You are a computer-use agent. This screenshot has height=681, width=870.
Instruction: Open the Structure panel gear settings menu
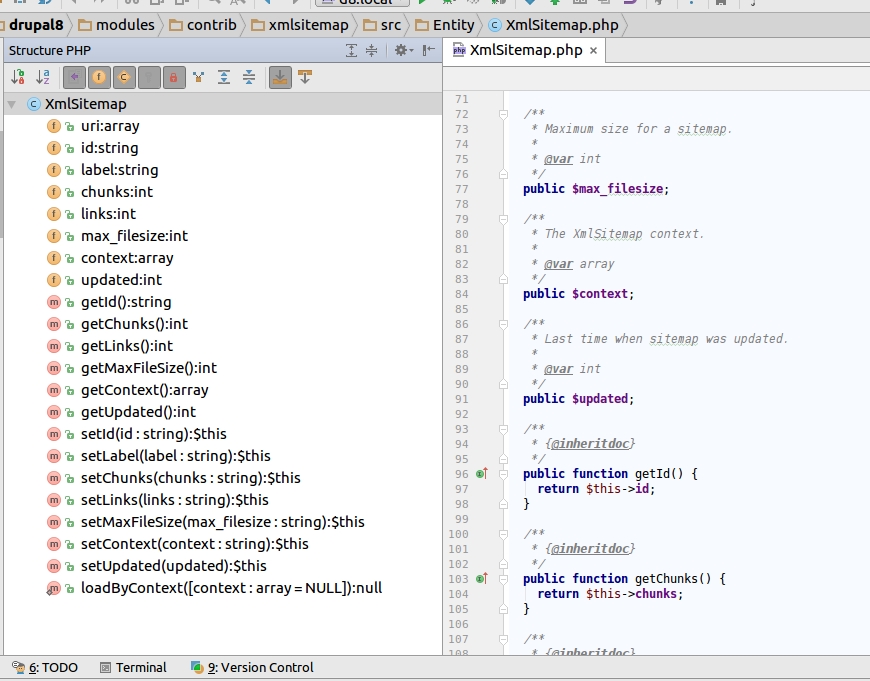403,51
